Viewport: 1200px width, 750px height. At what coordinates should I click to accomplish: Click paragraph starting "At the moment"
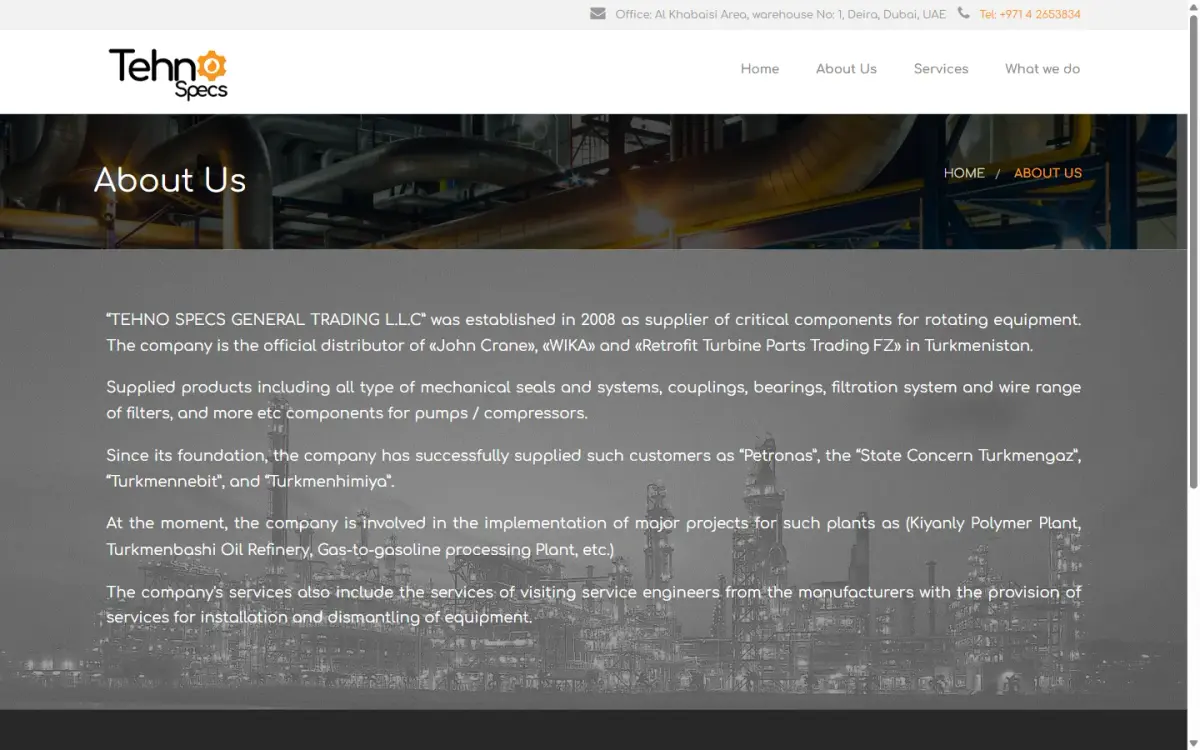coord(594,536)
